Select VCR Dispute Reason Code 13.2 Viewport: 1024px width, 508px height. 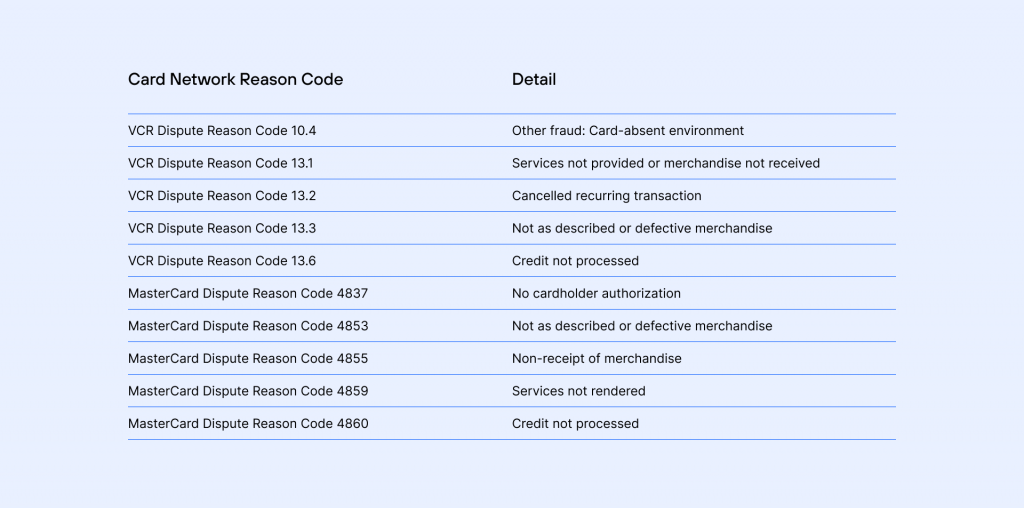(222, 196)
